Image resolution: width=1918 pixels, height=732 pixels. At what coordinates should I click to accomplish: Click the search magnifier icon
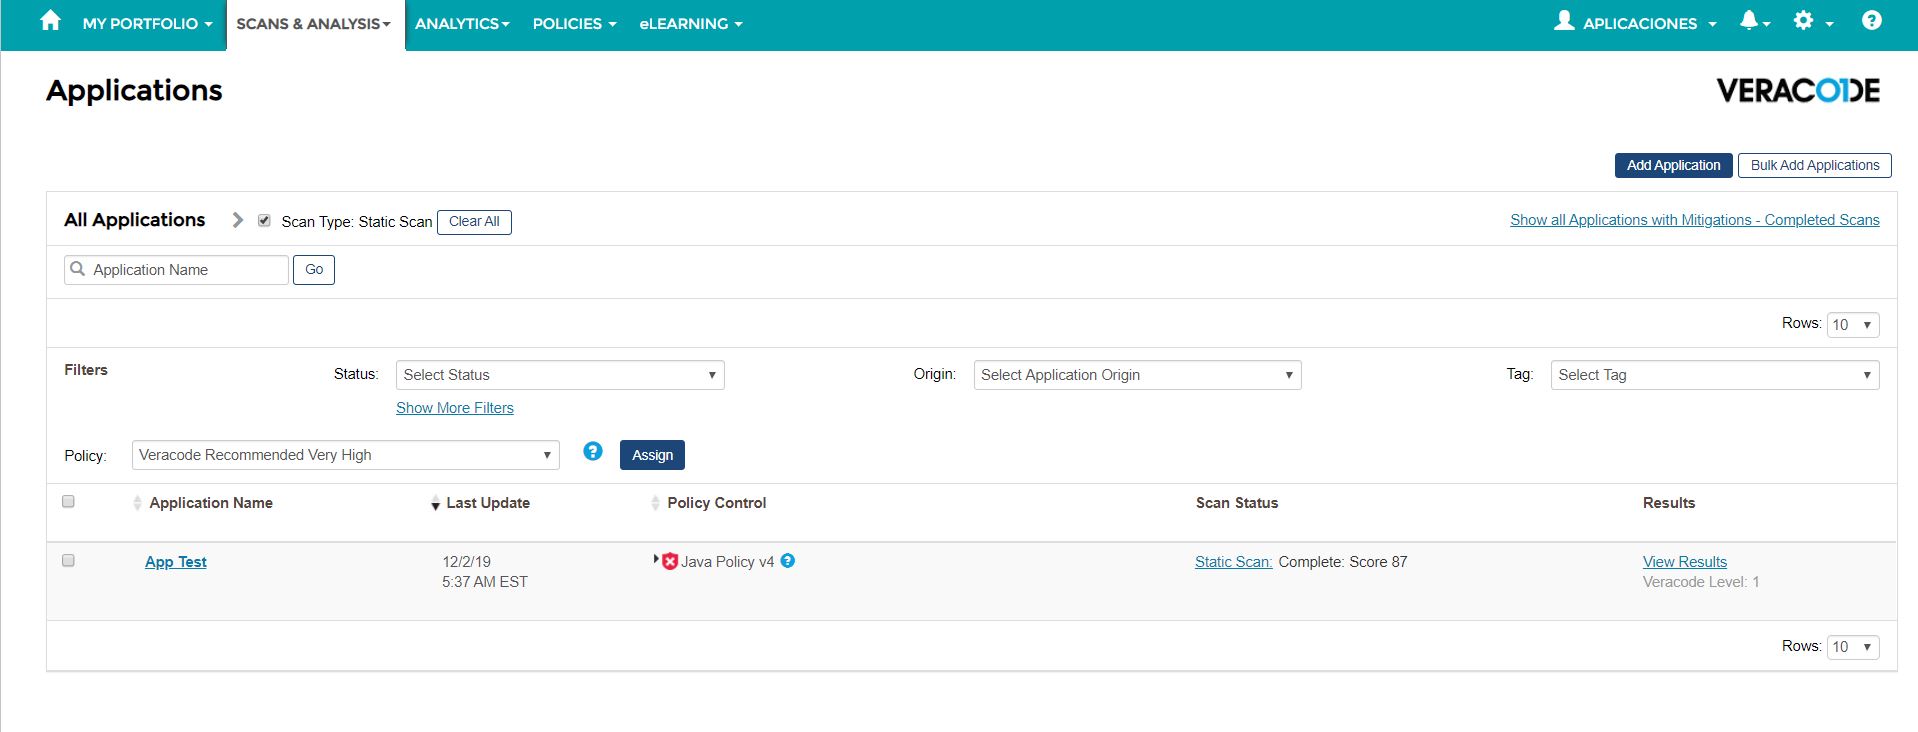(78, 269)
